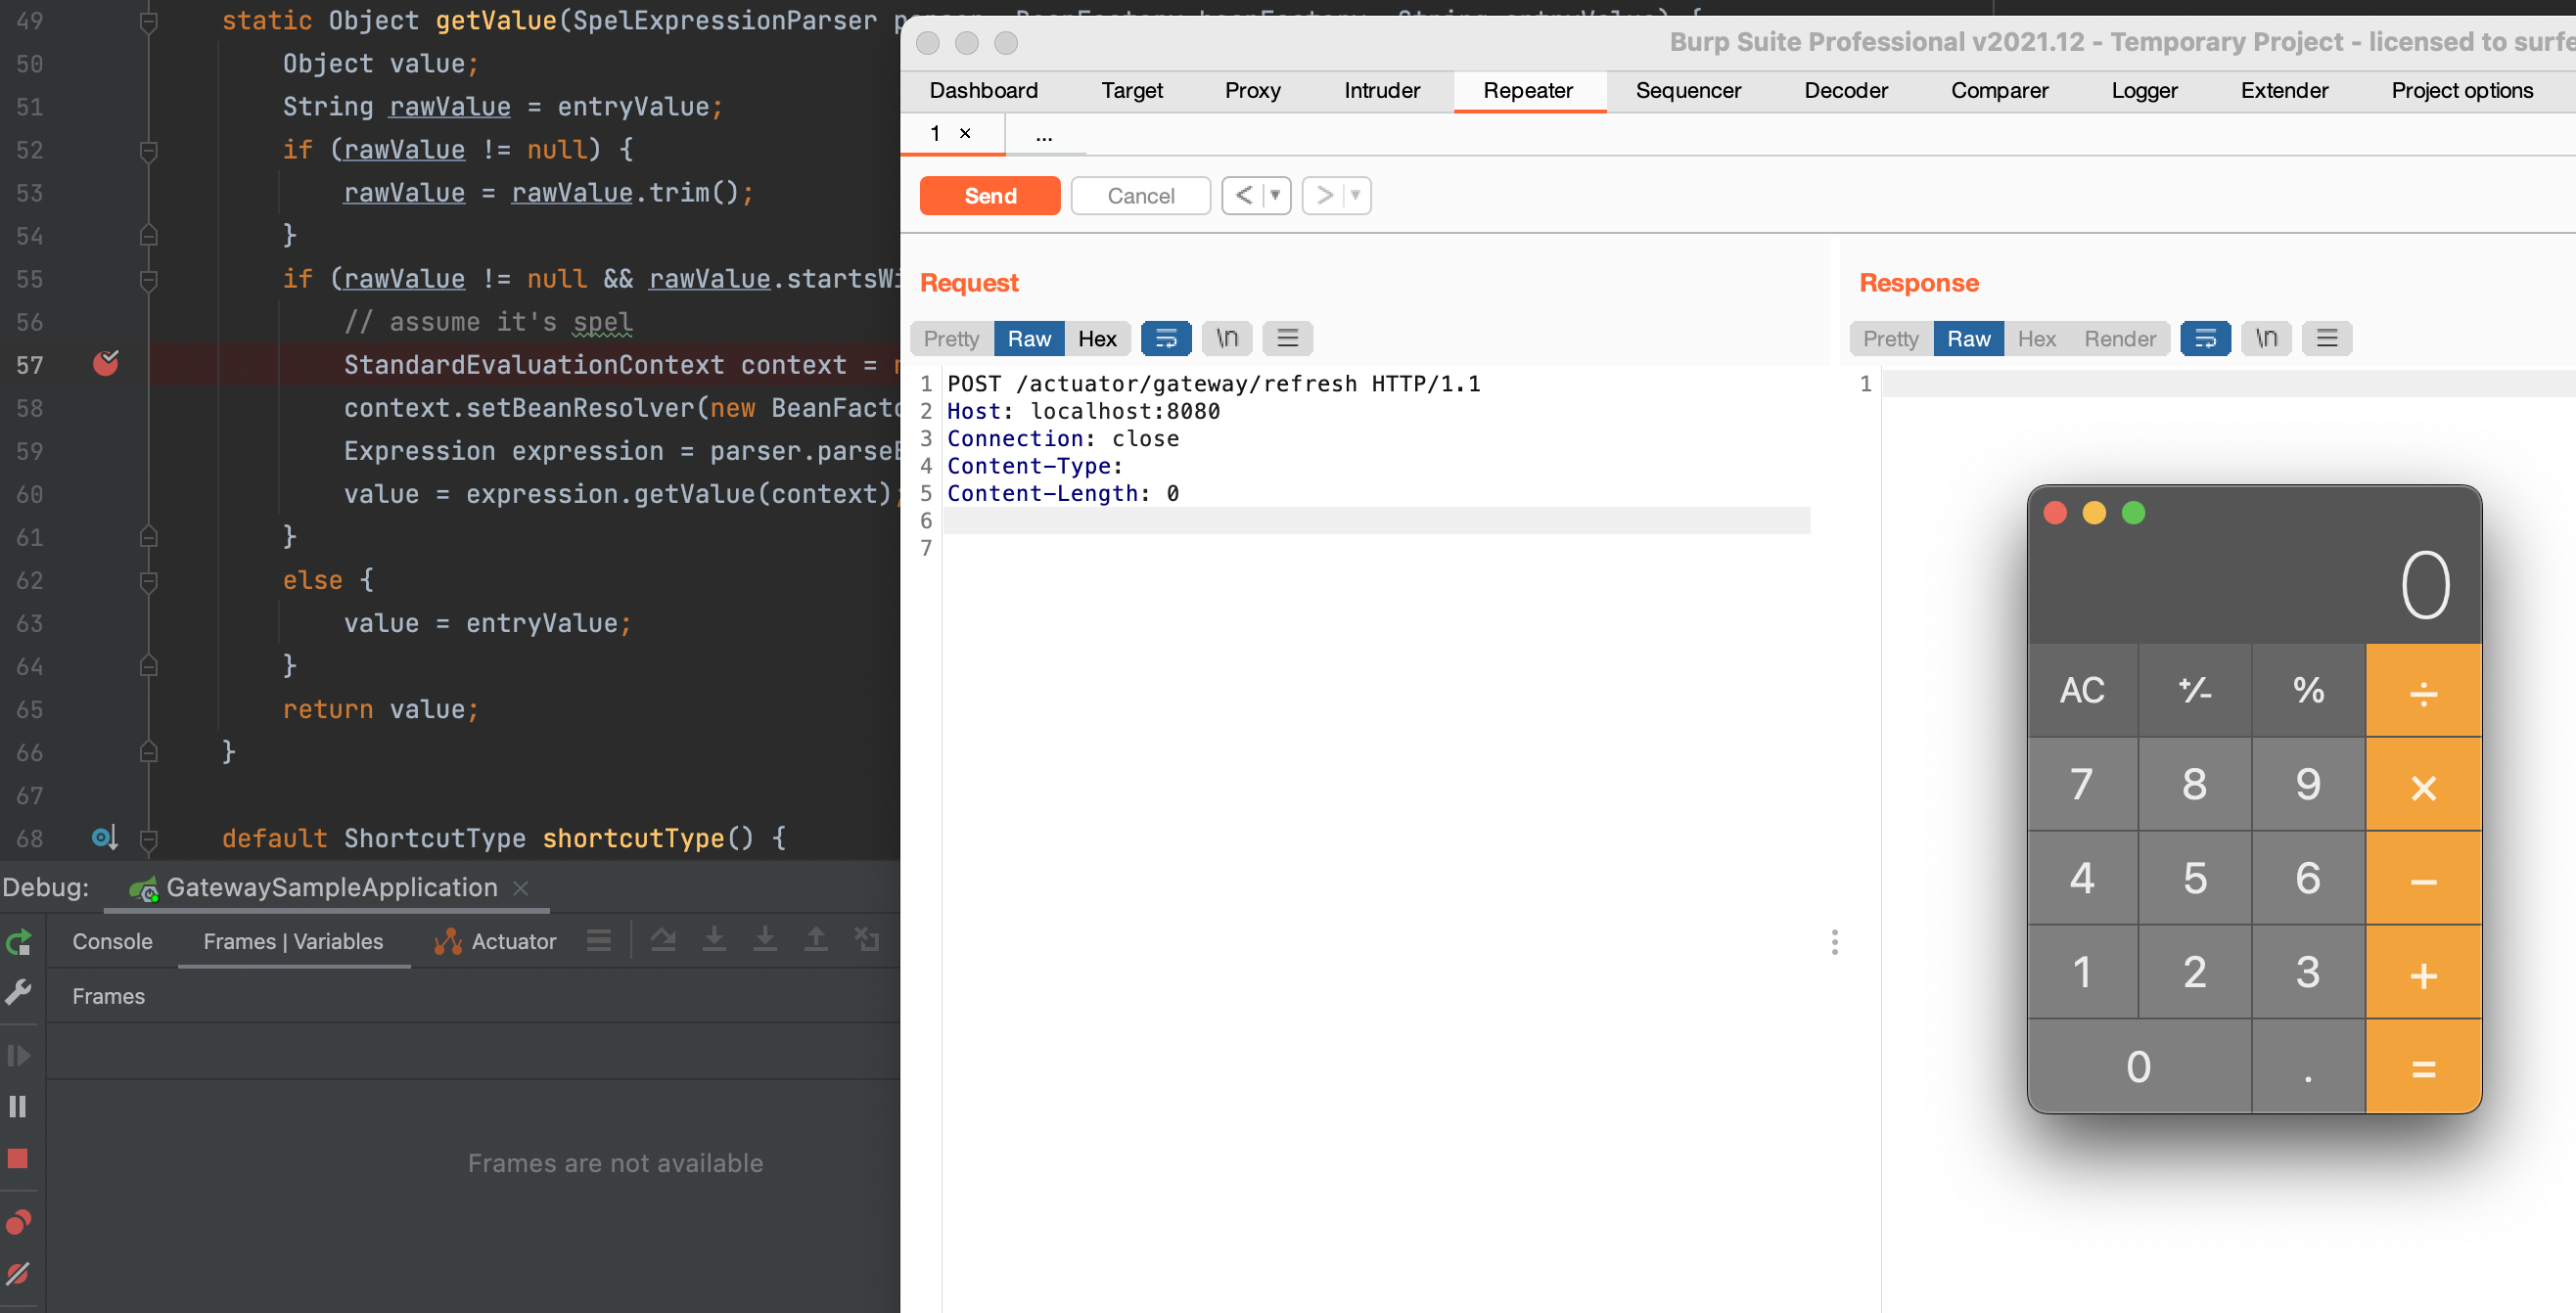Select Pretty view in Request pane
This screenshot has width=2576, height=1313.
coord(951,338)
